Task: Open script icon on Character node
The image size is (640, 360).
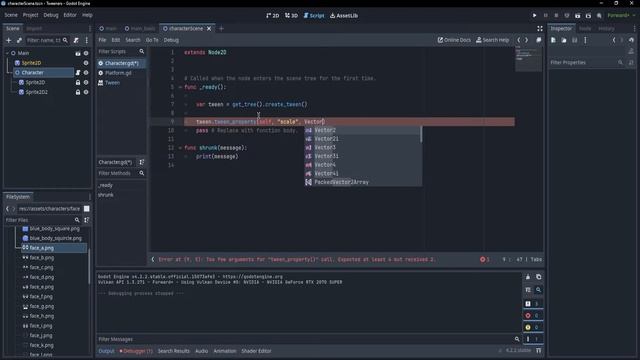Action: point(78,72)
